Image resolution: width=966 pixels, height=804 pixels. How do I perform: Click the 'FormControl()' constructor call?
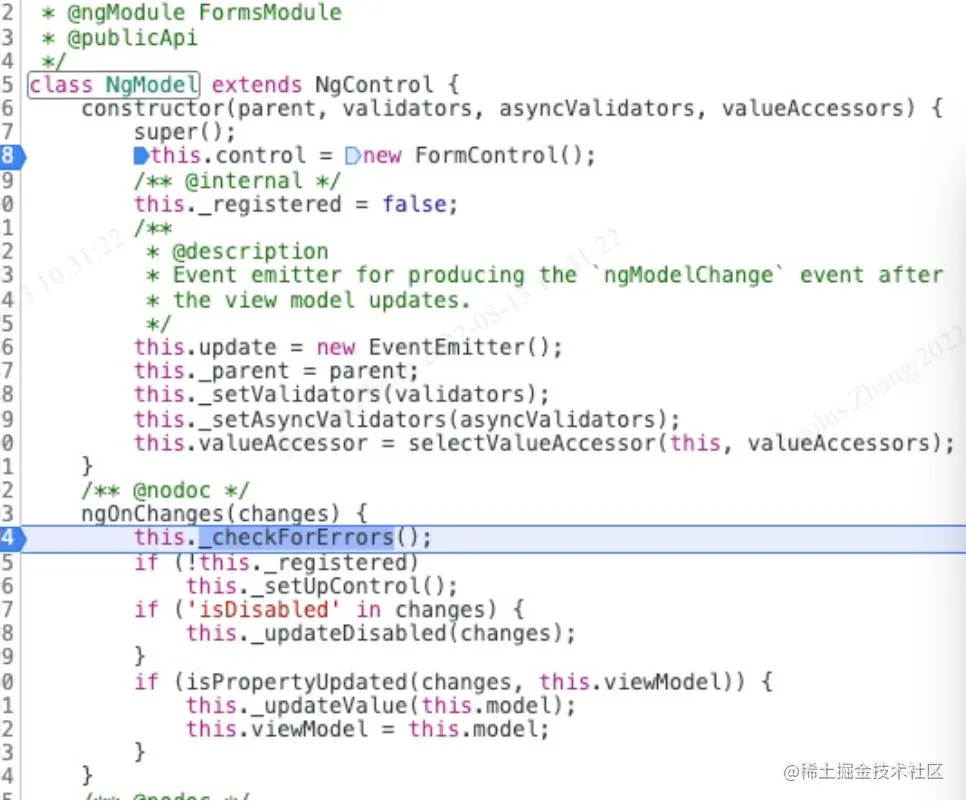point(498,156)
